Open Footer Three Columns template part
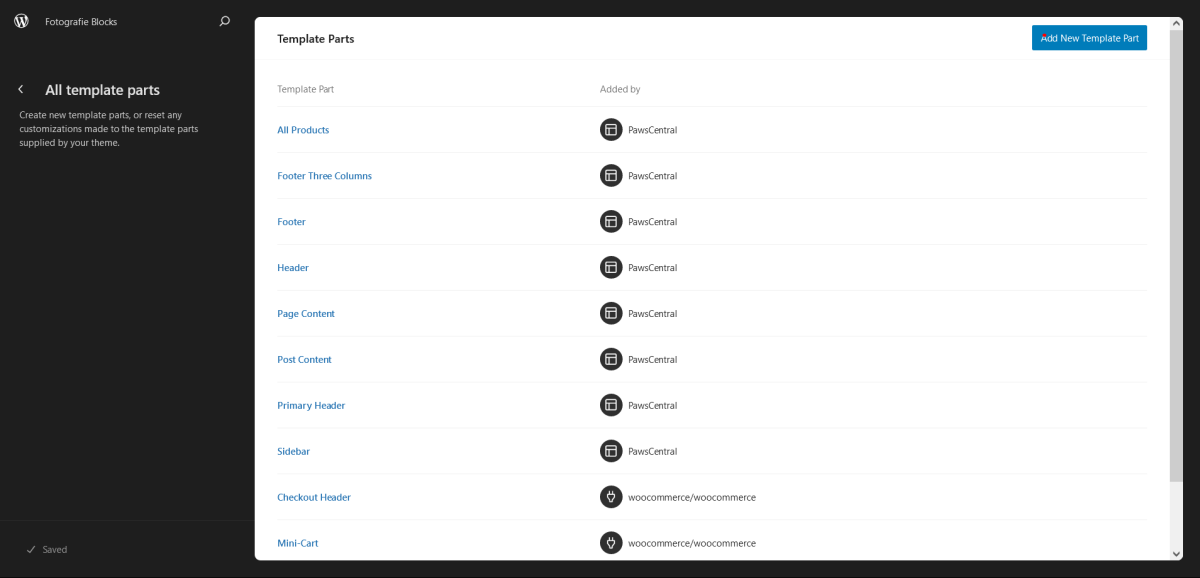Viewport: 1200px width, 578px height. [x=324, y=176]
